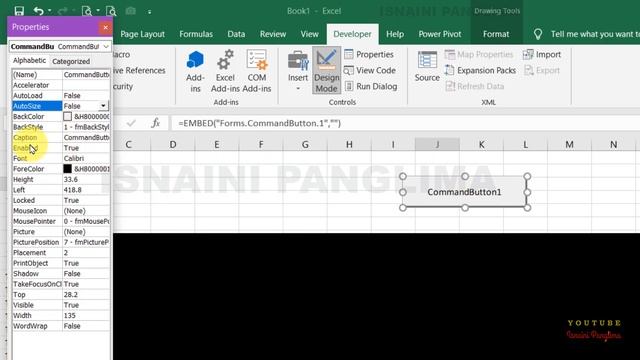Toggle Design Mode

tap(327, 71)
